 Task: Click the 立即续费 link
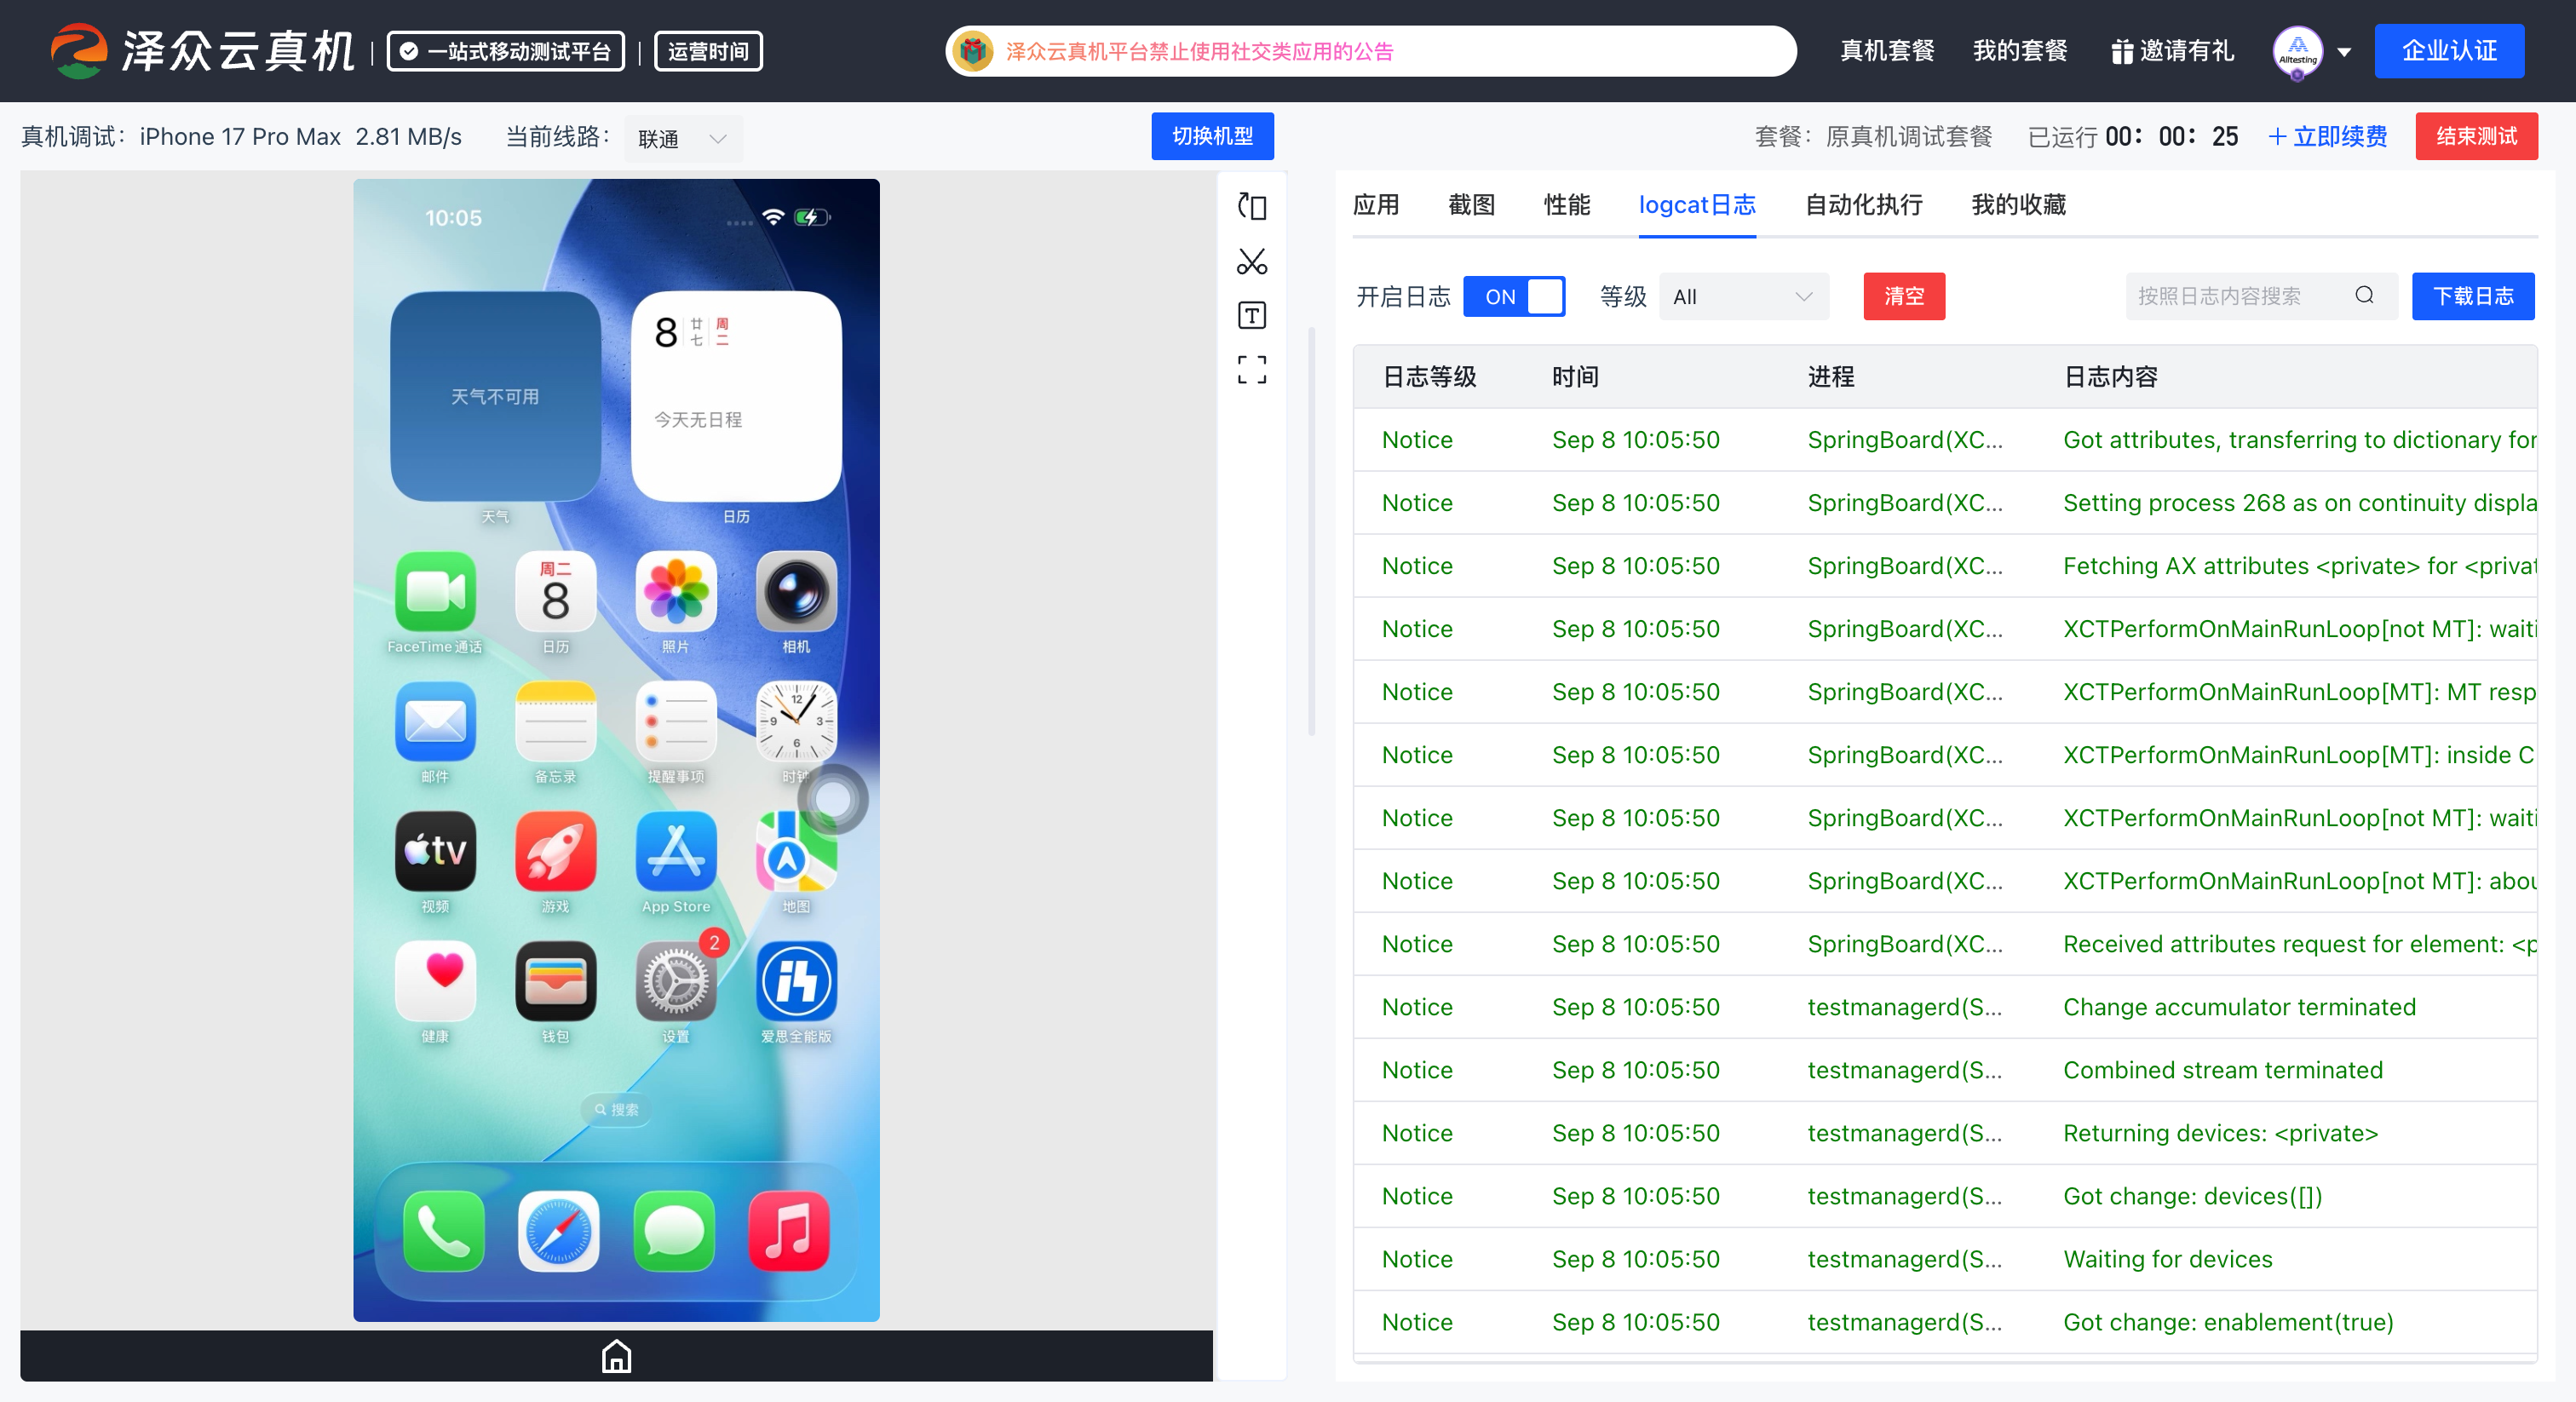coord(2327,137)
